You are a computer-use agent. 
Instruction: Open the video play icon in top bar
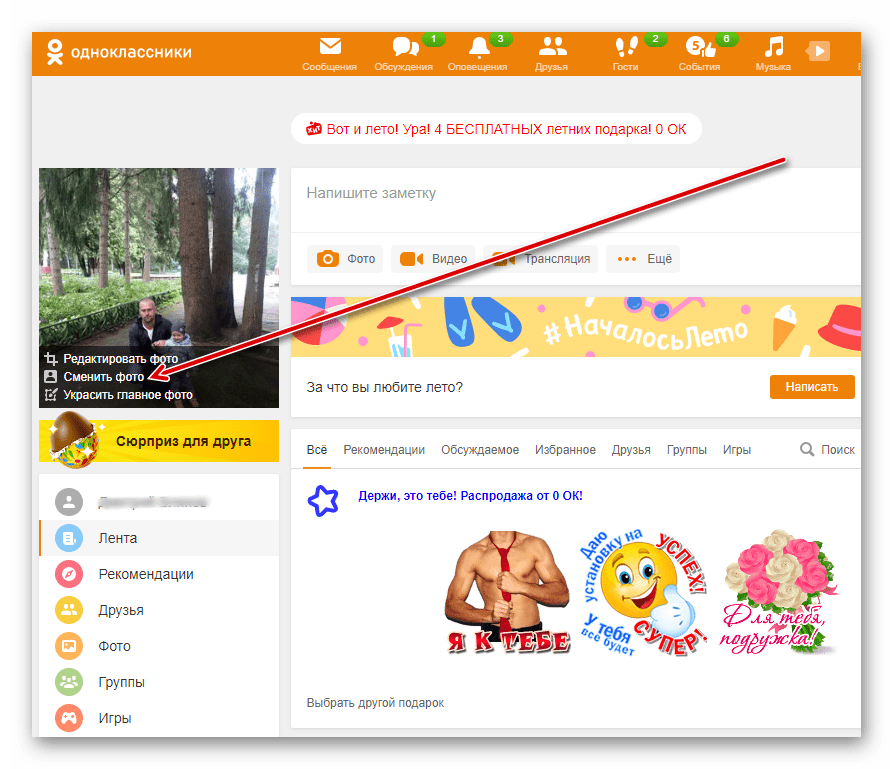coord(818,51)
